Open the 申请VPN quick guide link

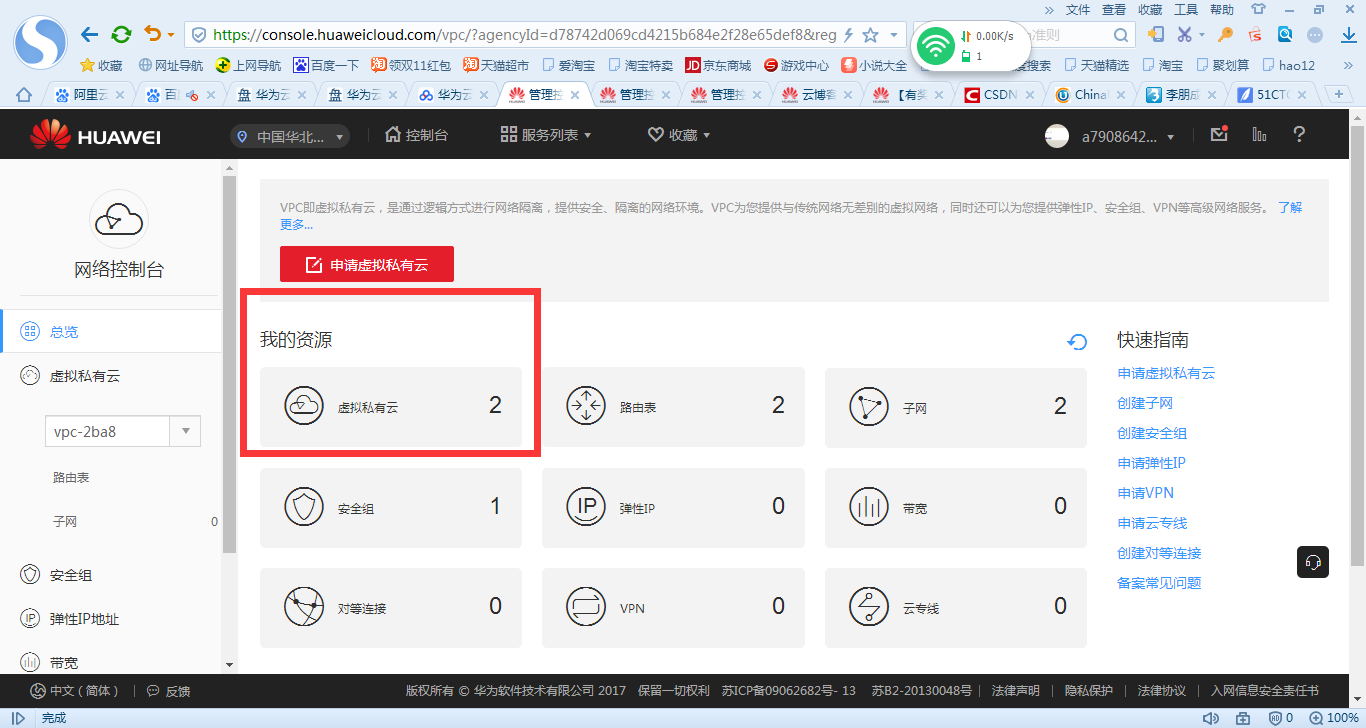point(1146,493)
